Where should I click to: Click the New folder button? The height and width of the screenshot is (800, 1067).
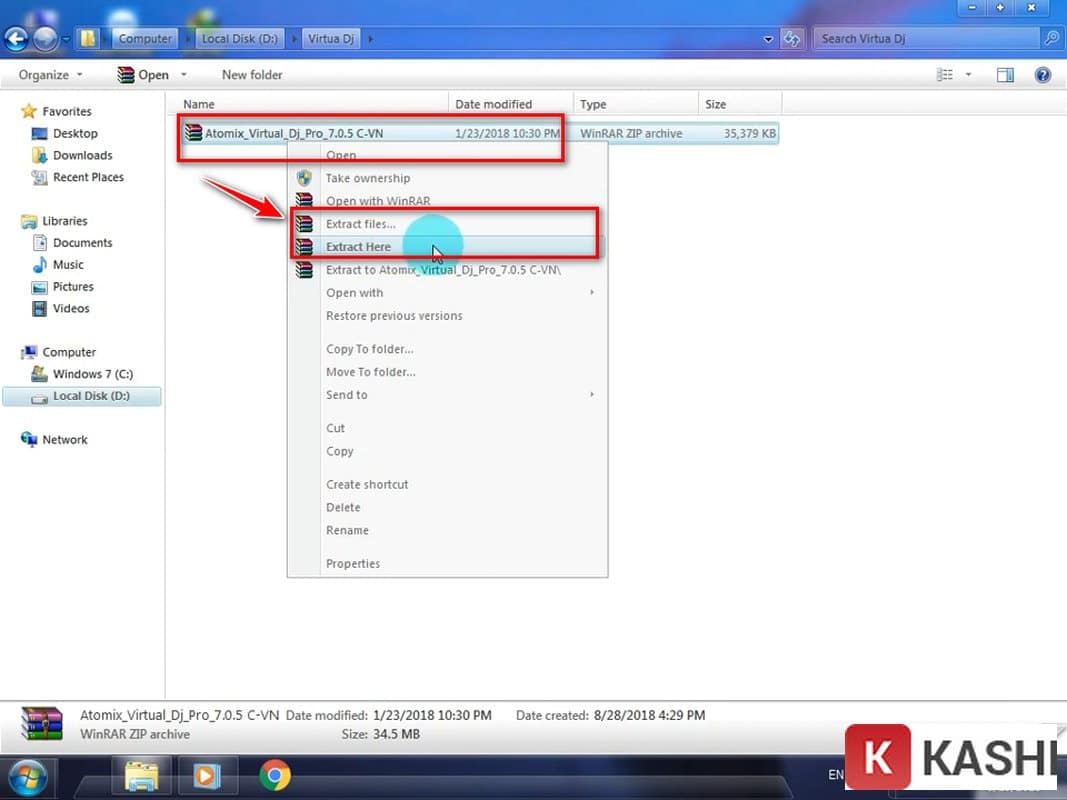[x=252, y=75]
